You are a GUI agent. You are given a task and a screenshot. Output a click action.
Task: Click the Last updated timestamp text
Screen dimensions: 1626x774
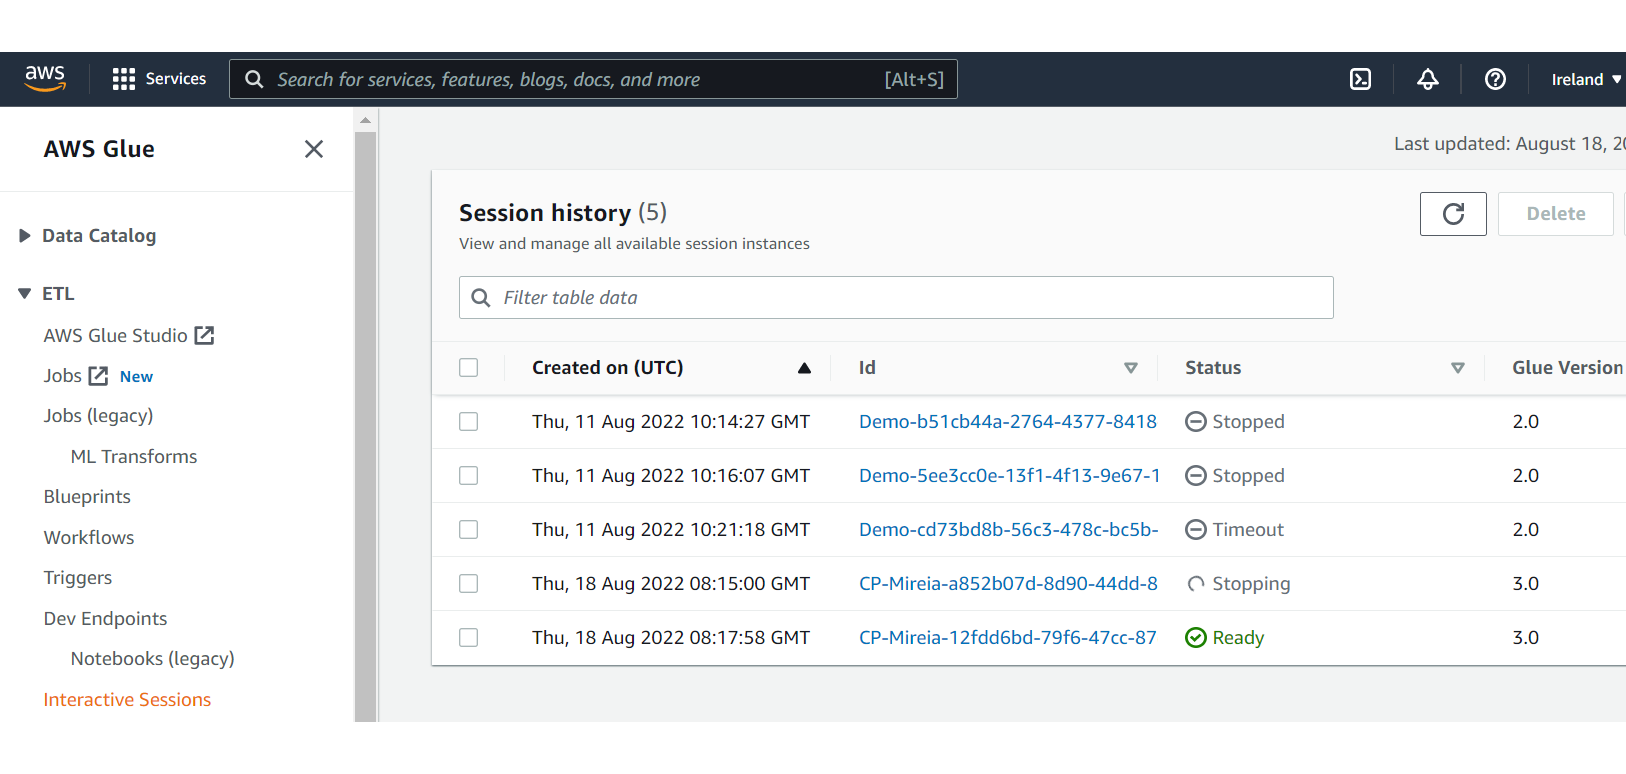[x=1510, y=144]
